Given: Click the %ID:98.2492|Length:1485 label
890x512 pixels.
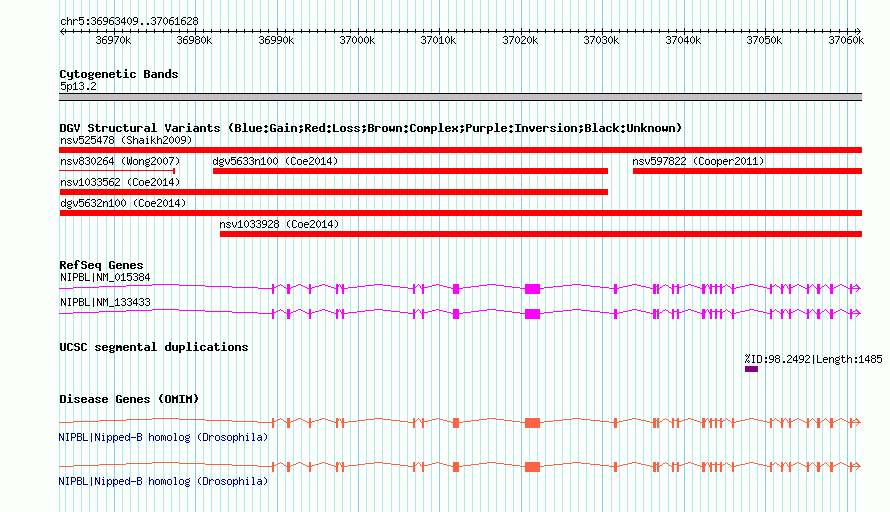Looking at the screenshot, I should pos(813,359).
